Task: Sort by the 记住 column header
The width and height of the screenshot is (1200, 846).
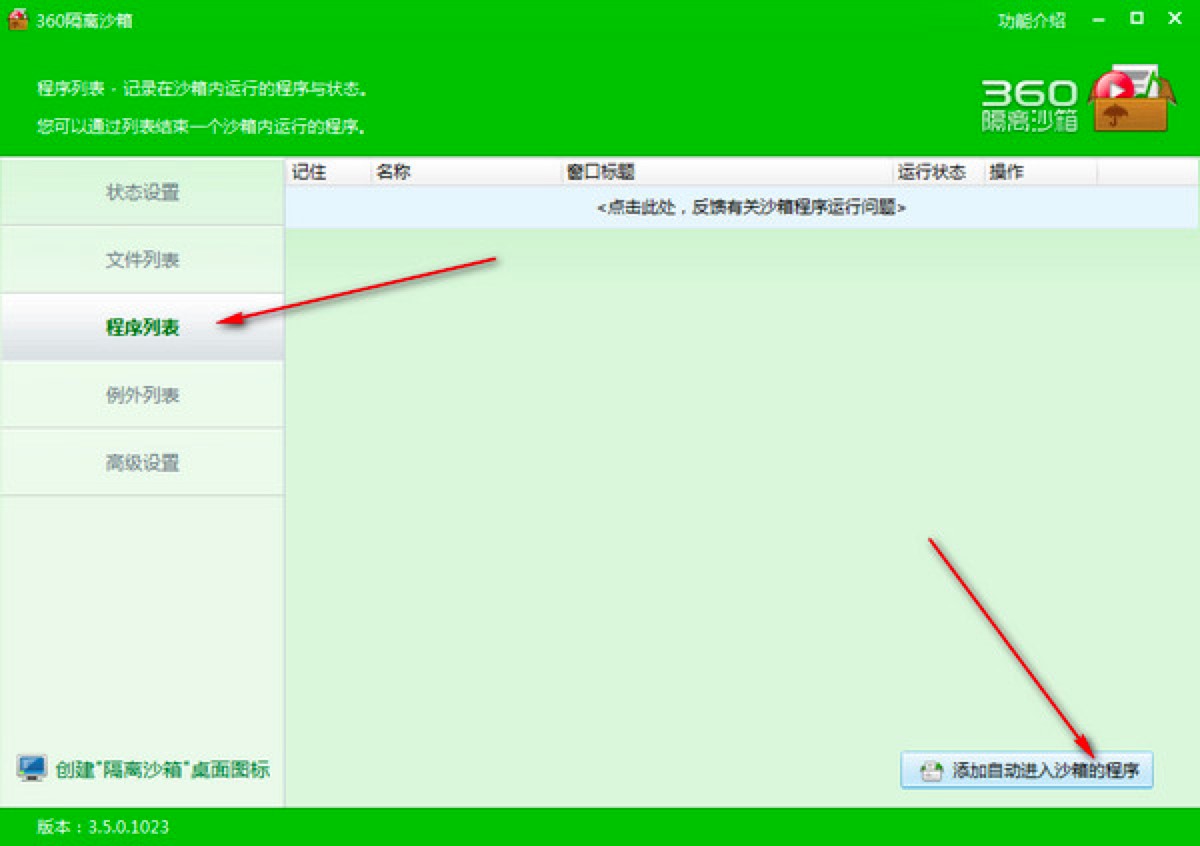Action: [x=329, y=172]
